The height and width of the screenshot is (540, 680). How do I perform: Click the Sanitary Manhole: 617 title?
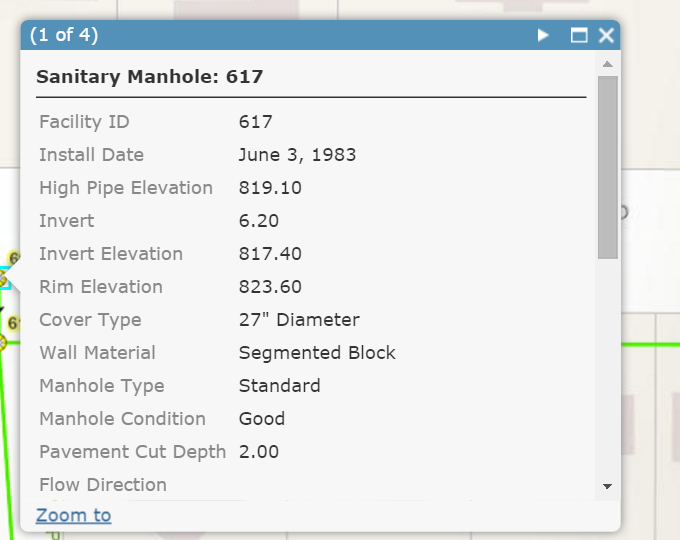150,77
